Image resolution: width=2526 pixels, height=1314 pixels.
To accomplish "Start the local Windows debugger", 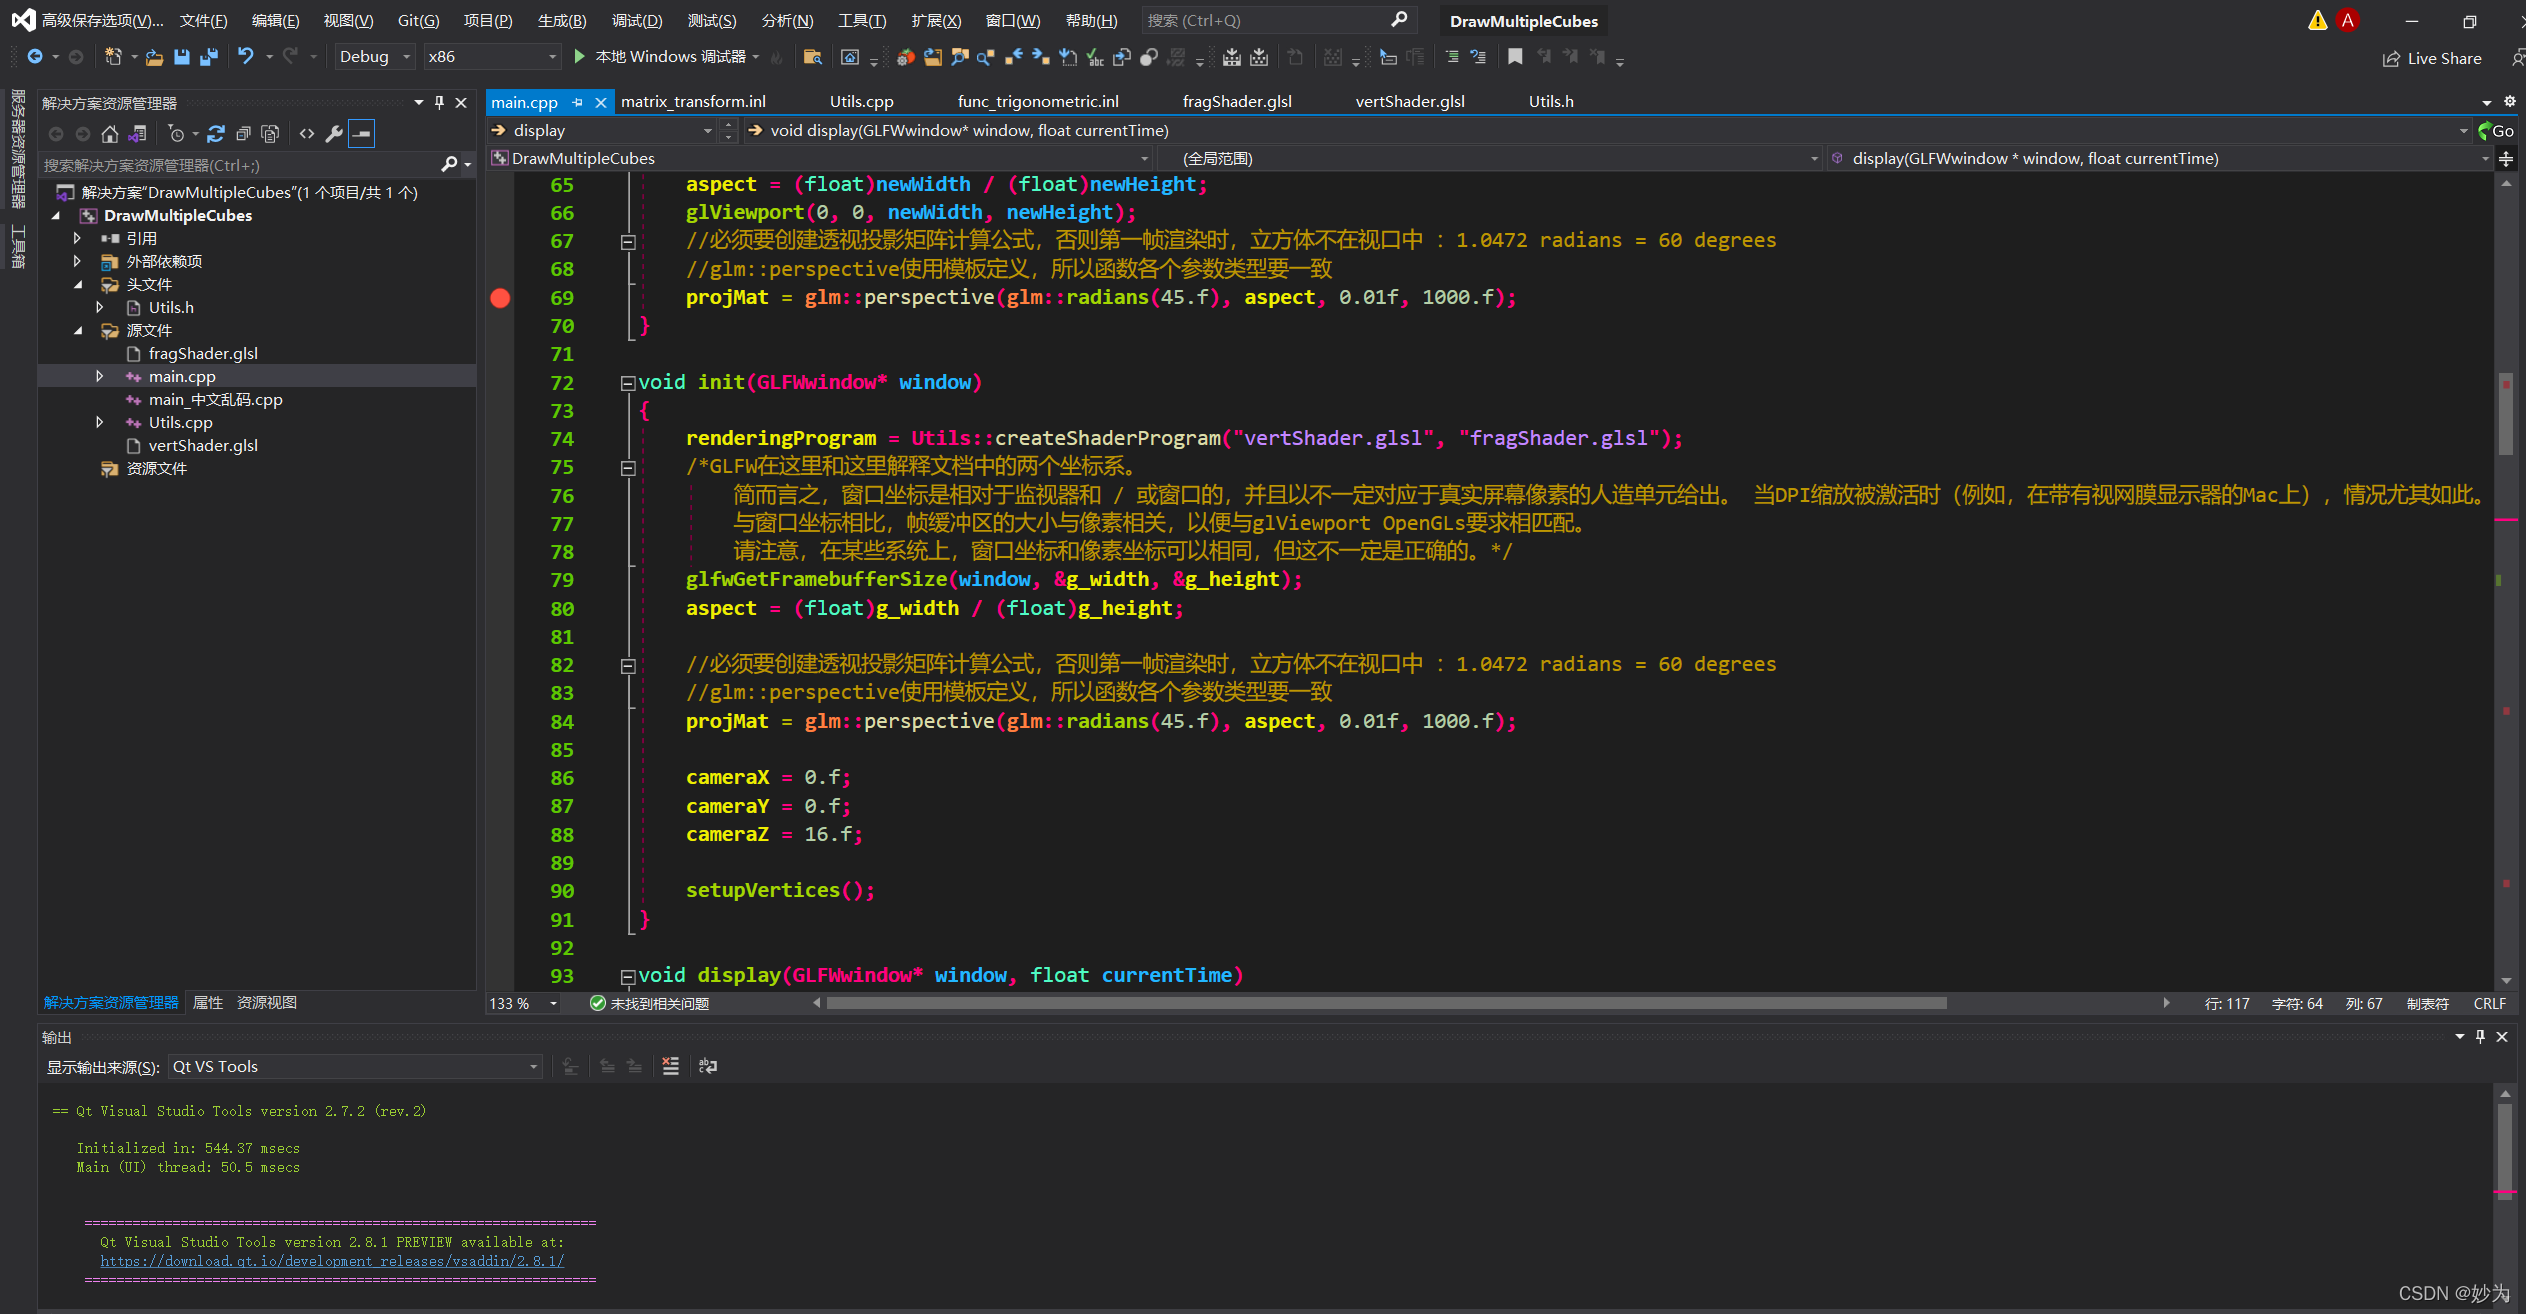I will pyautogui.click(x=662, y=57).
